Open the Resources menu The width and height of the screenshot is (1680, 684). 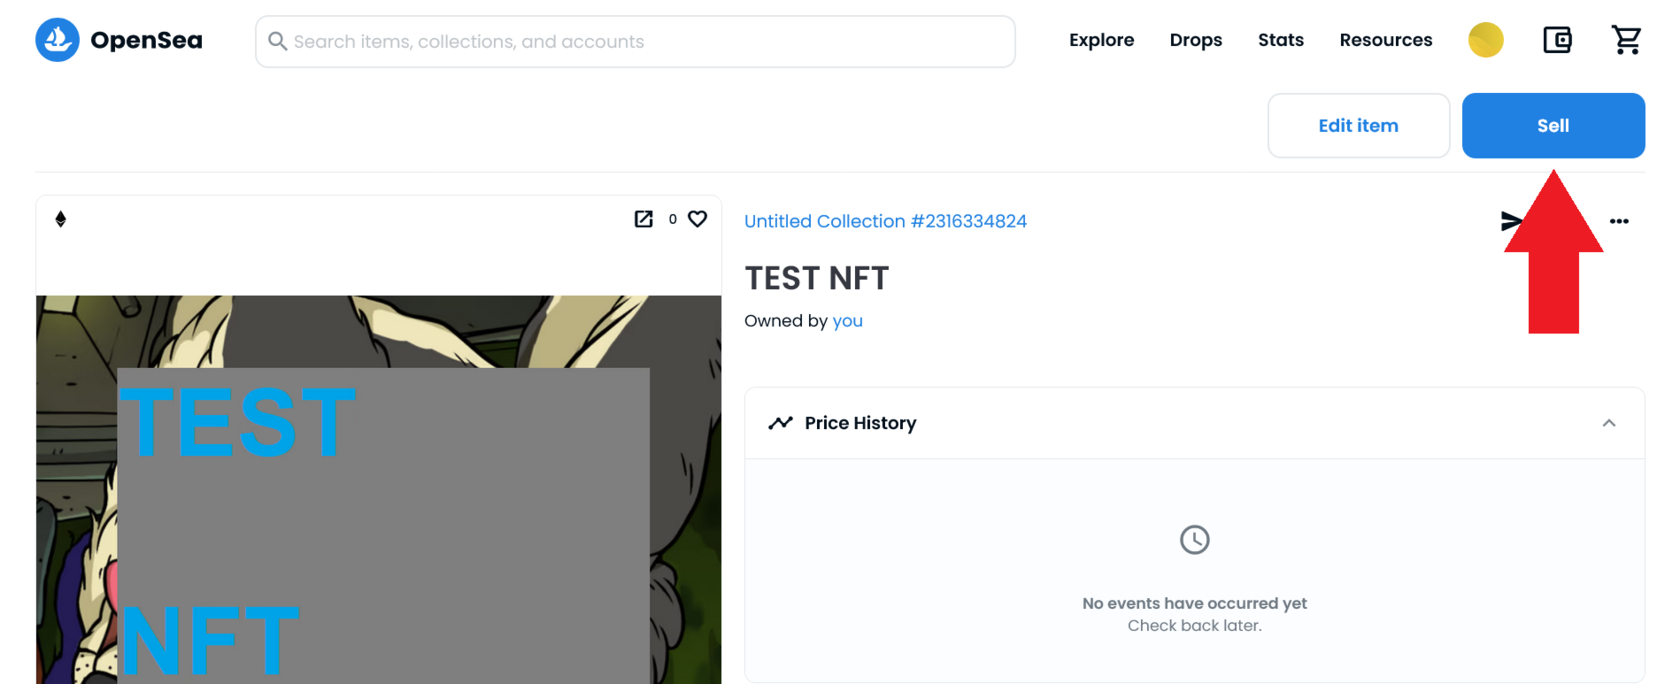tap(1385, 40)
